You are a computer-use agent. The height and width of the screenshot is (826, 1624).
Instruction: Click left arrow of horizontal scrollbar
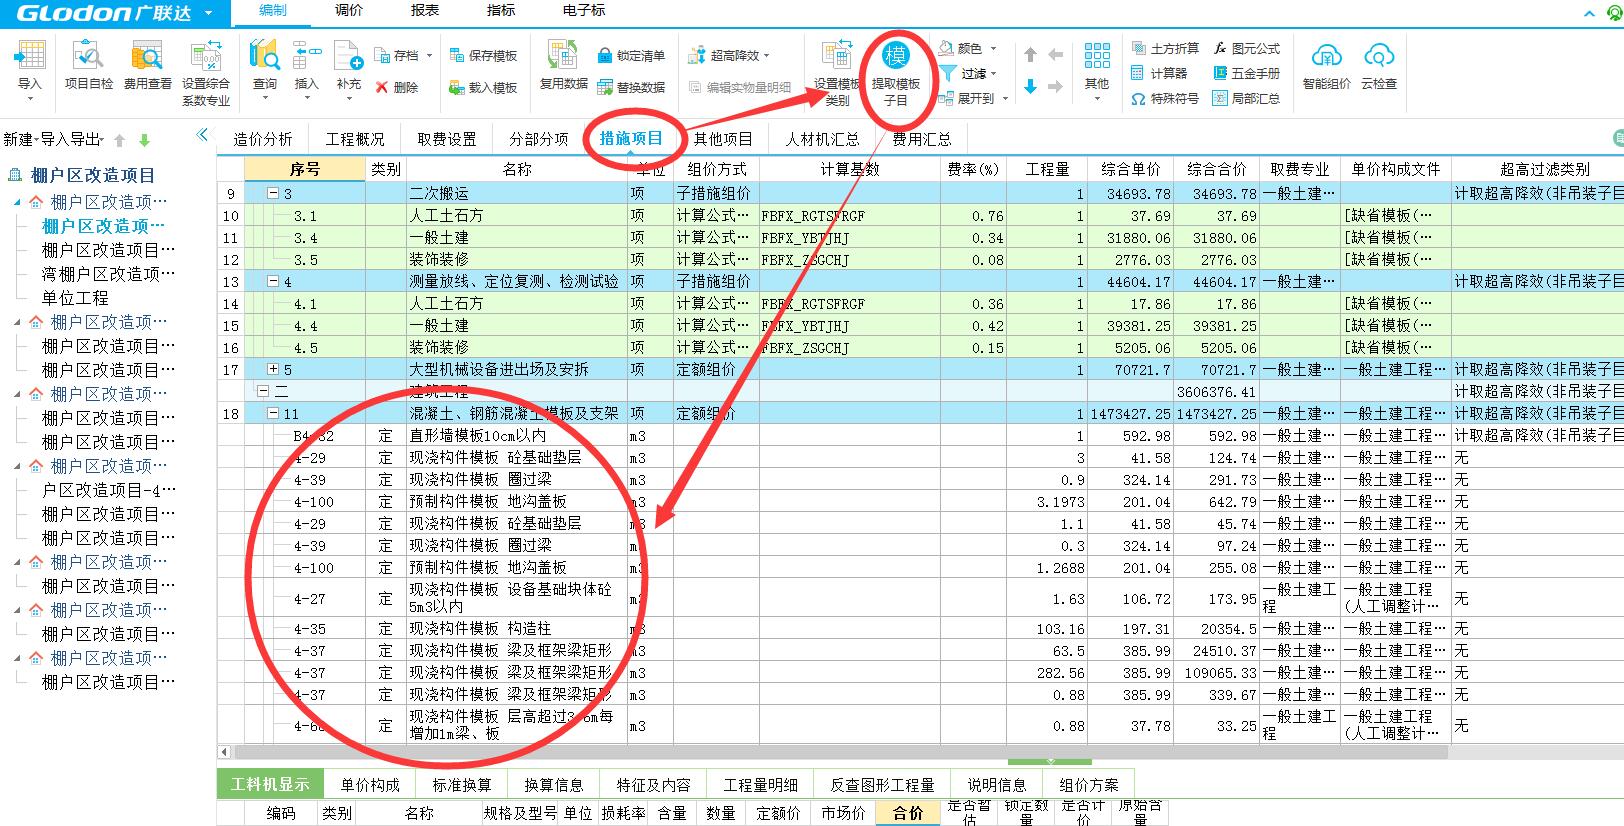coord(224,752)
